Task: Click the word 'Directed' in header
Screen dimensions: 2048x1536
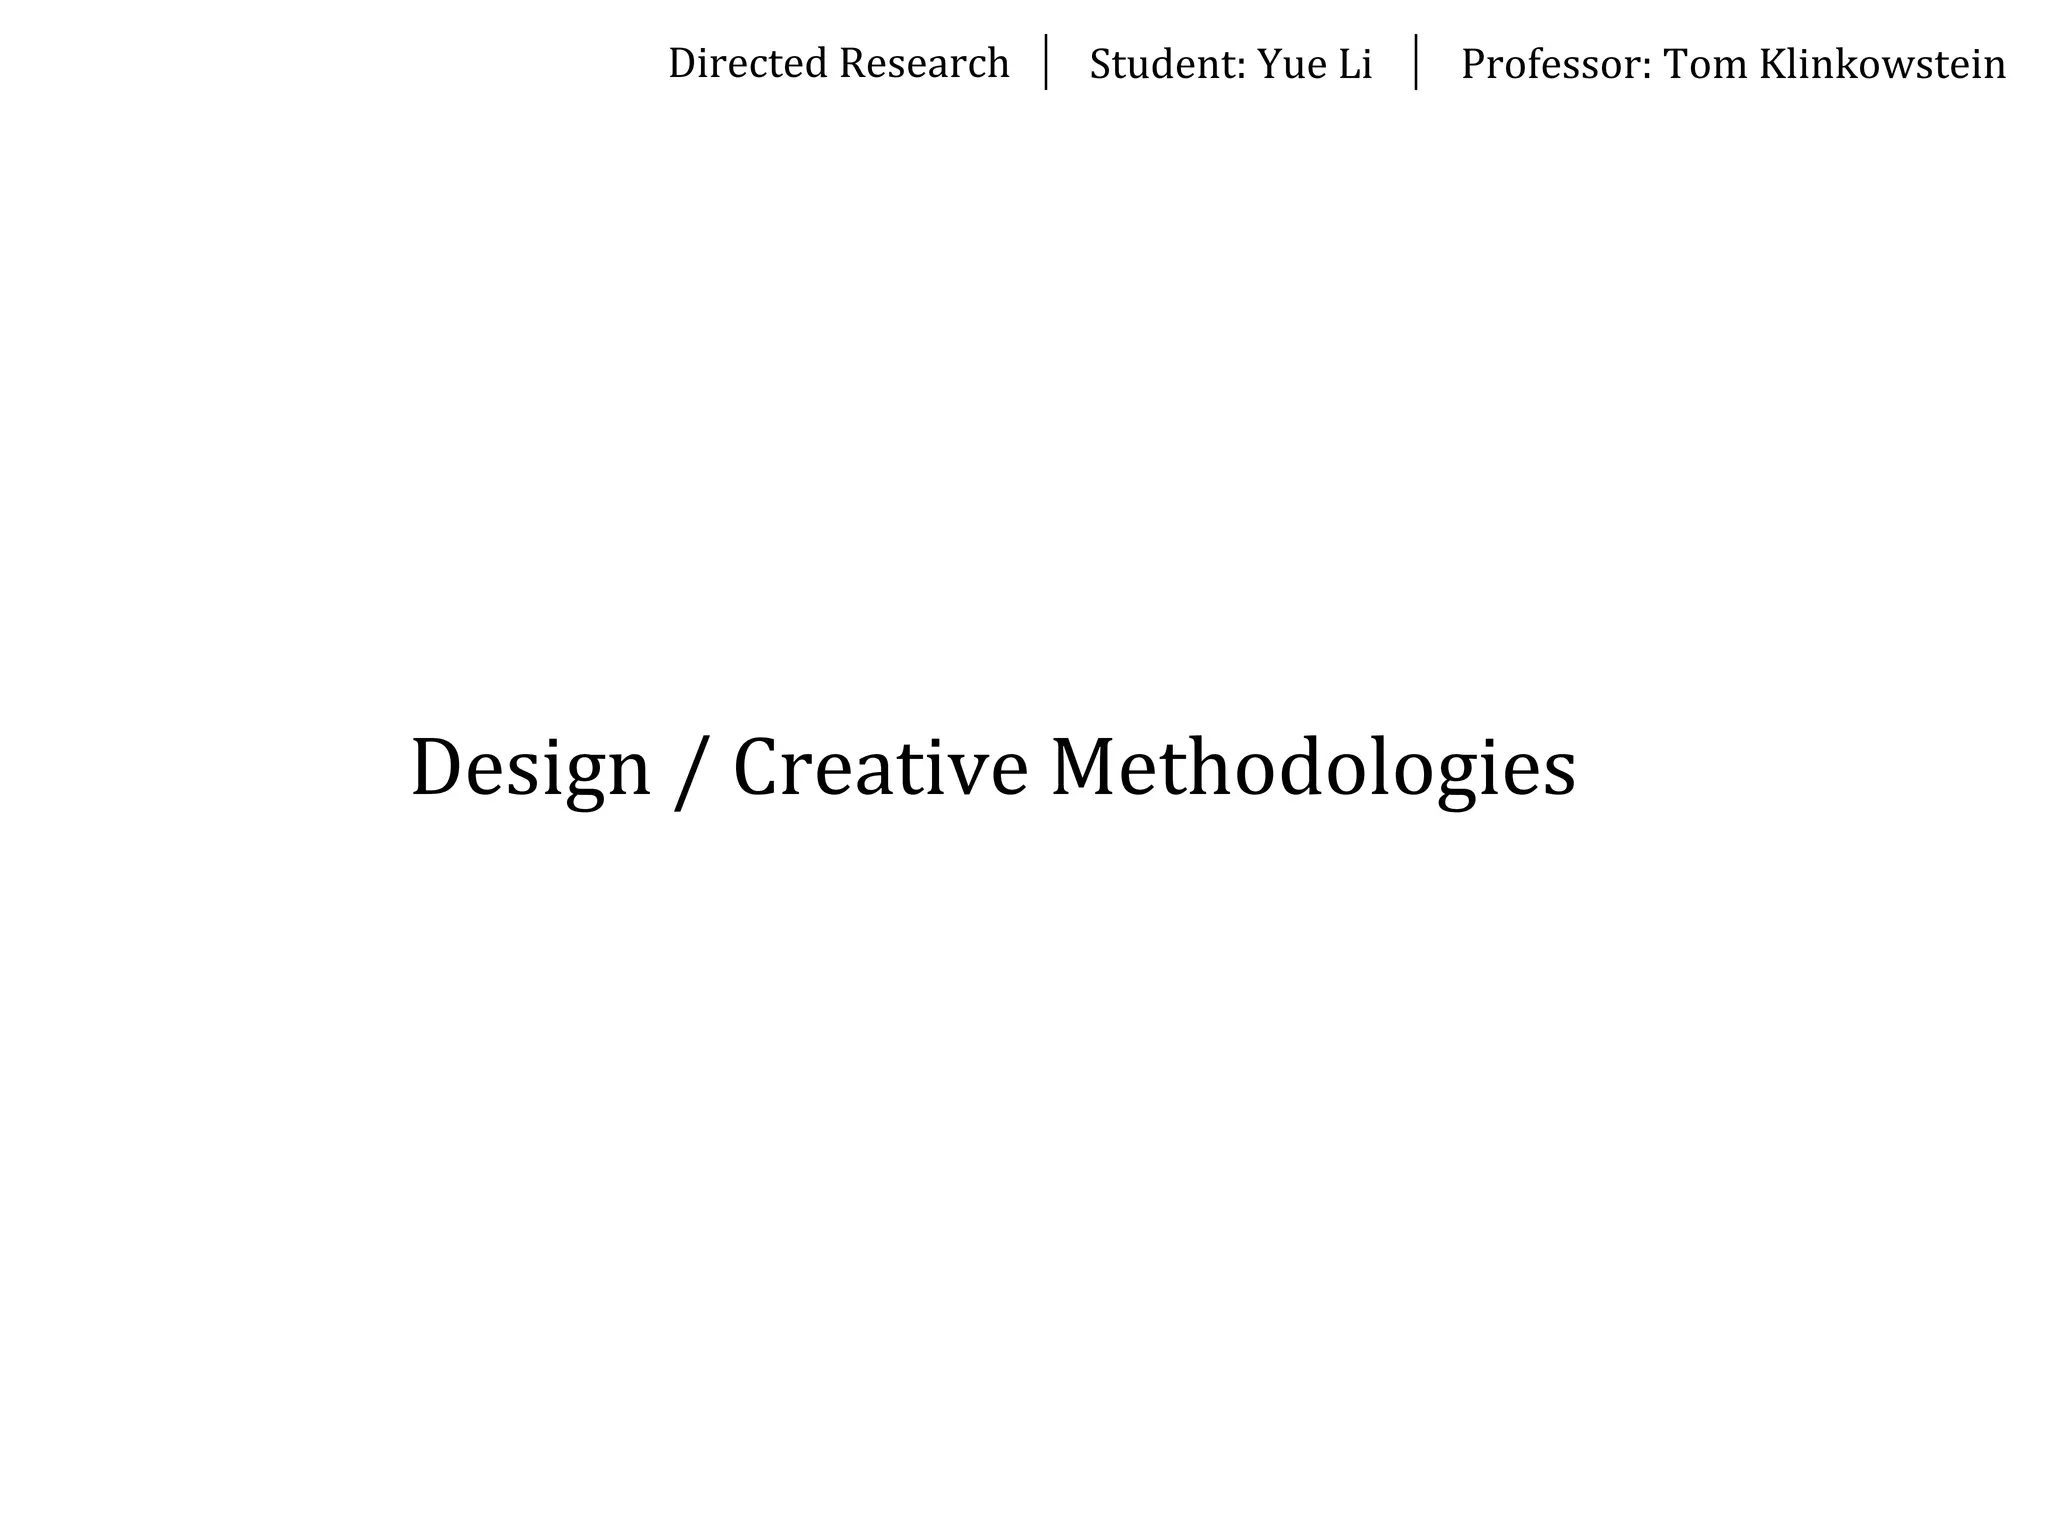Action: [748, 64]
